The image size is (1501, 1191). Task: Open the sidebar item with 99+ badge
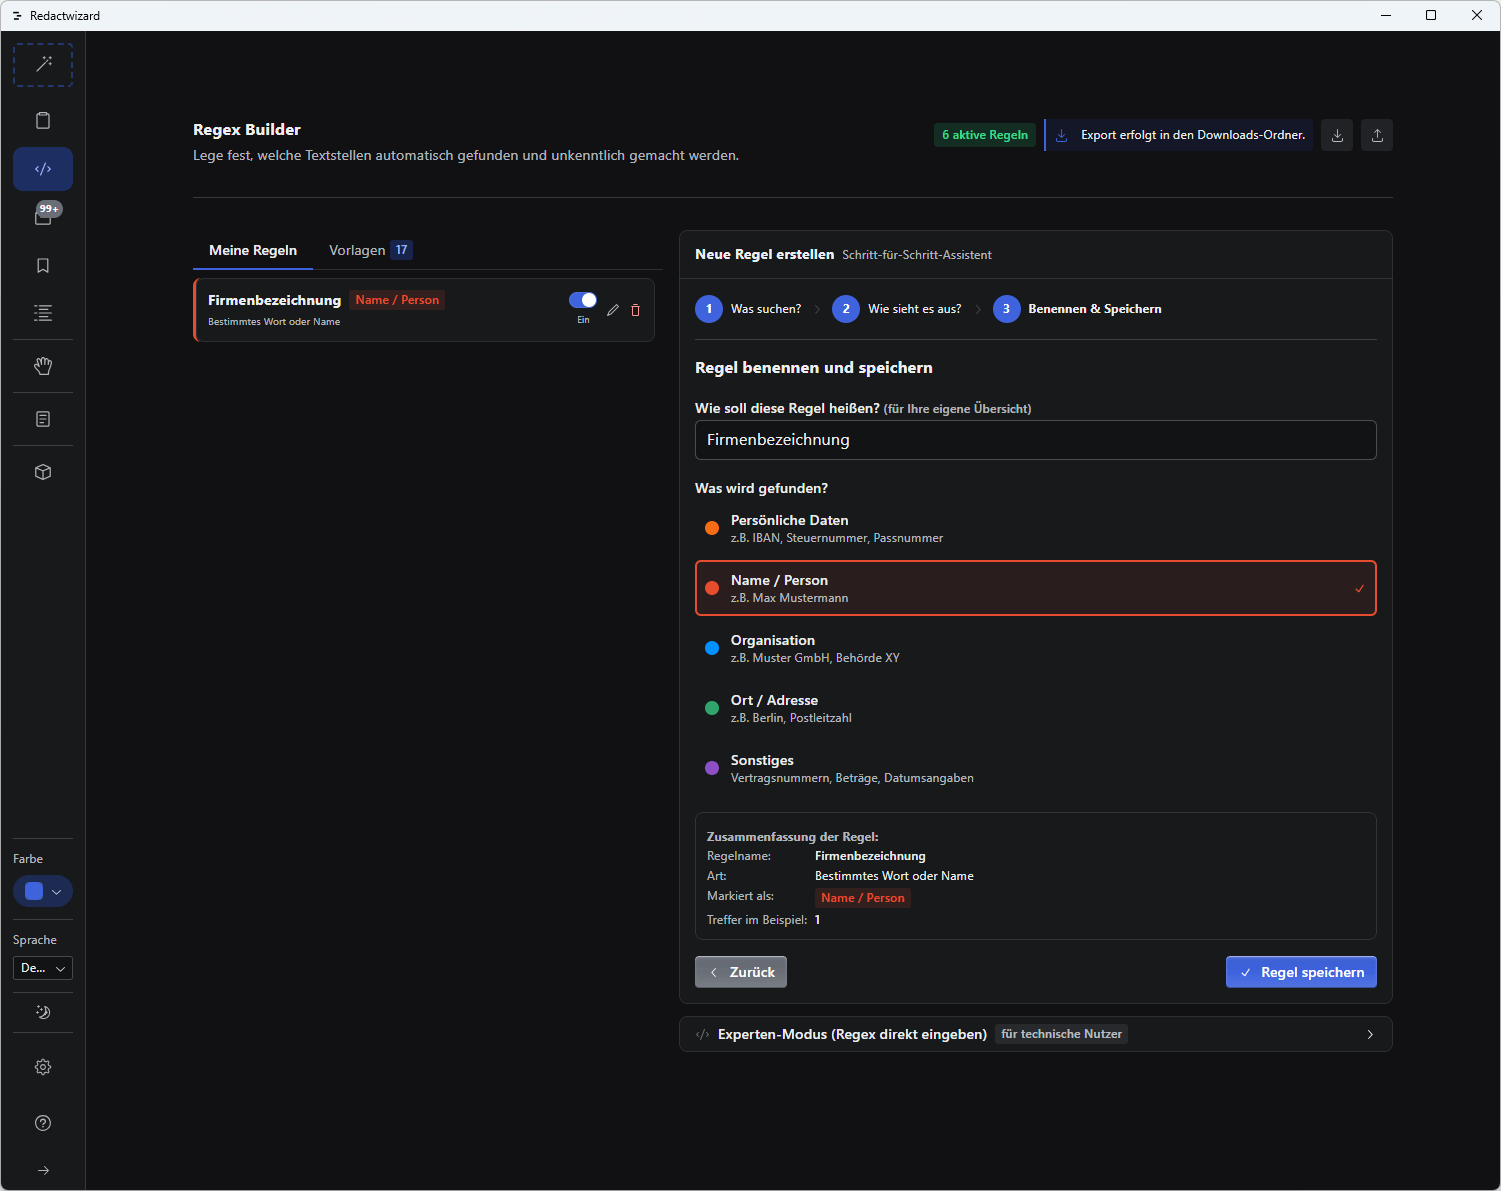(43, 216)
